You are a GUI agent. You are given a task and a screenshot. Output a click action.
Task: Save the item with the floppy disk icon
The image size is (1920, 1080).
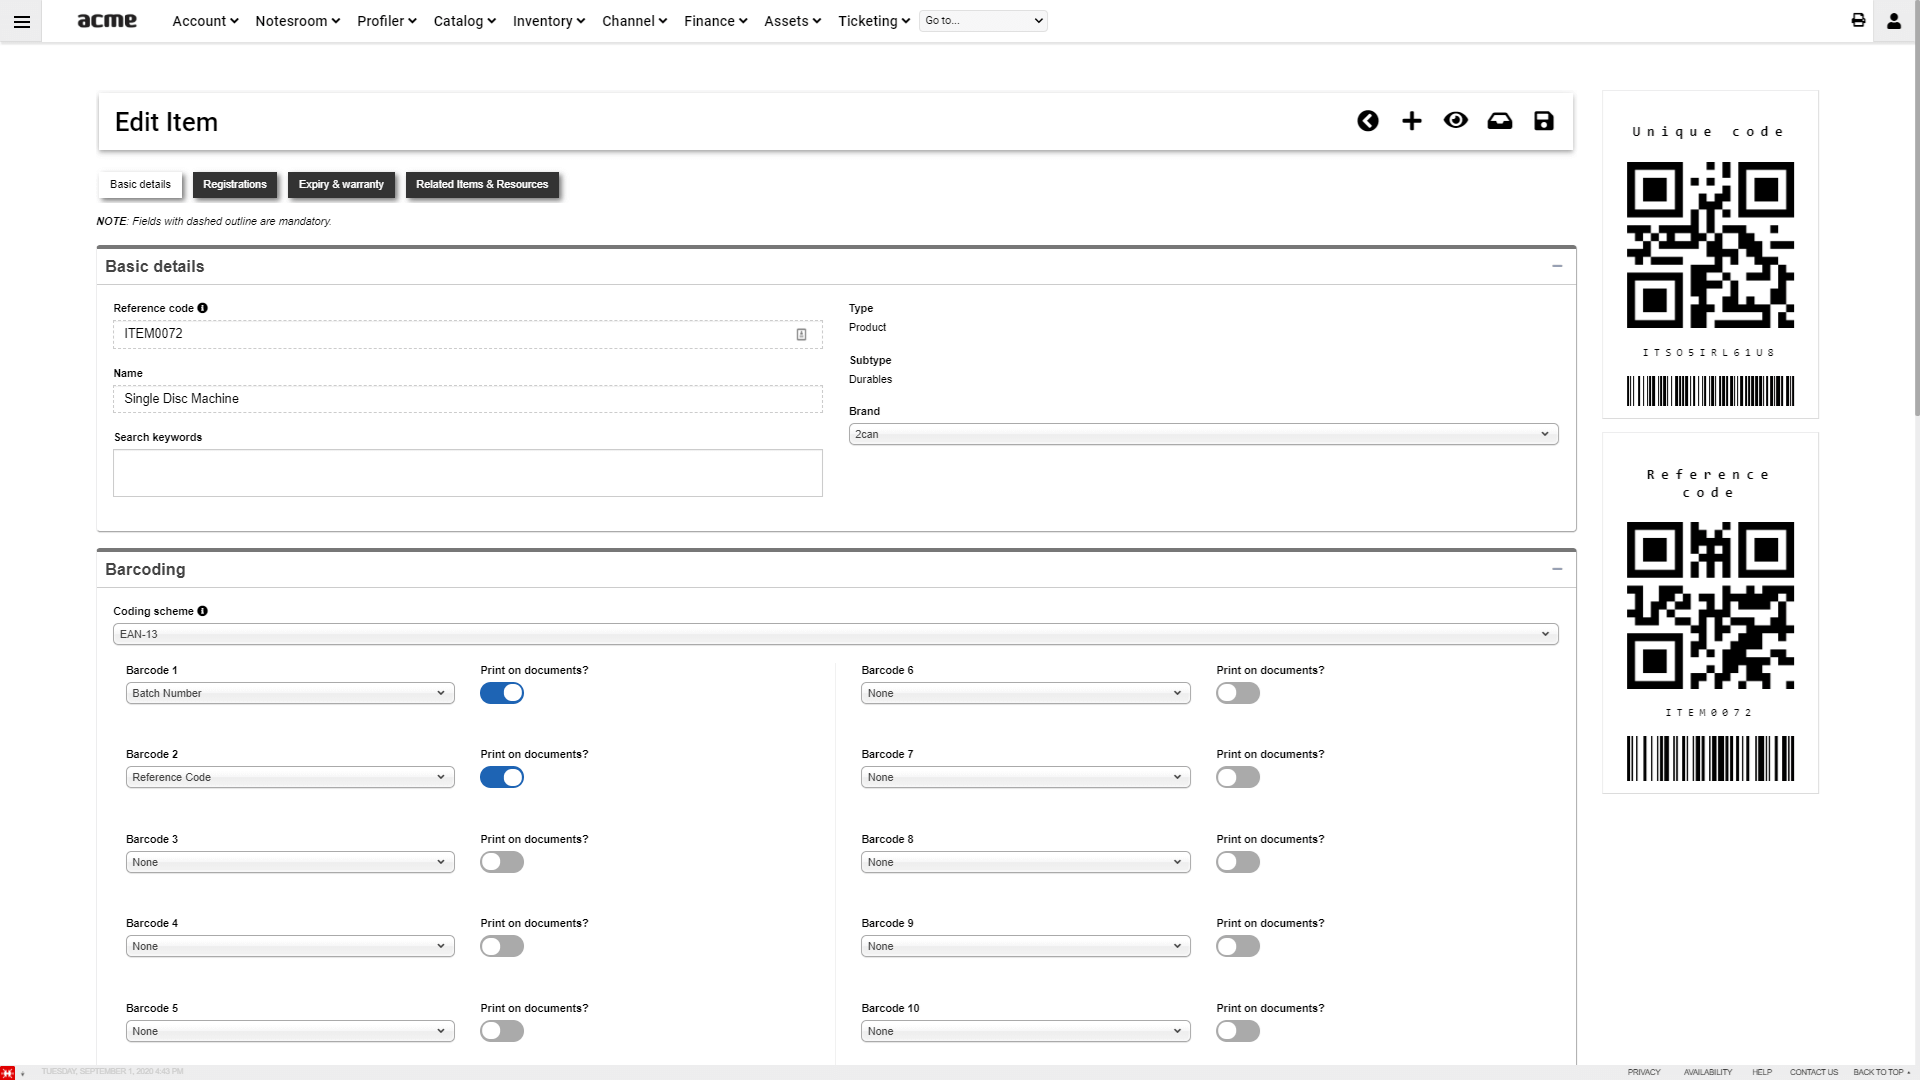(1544, 121)
